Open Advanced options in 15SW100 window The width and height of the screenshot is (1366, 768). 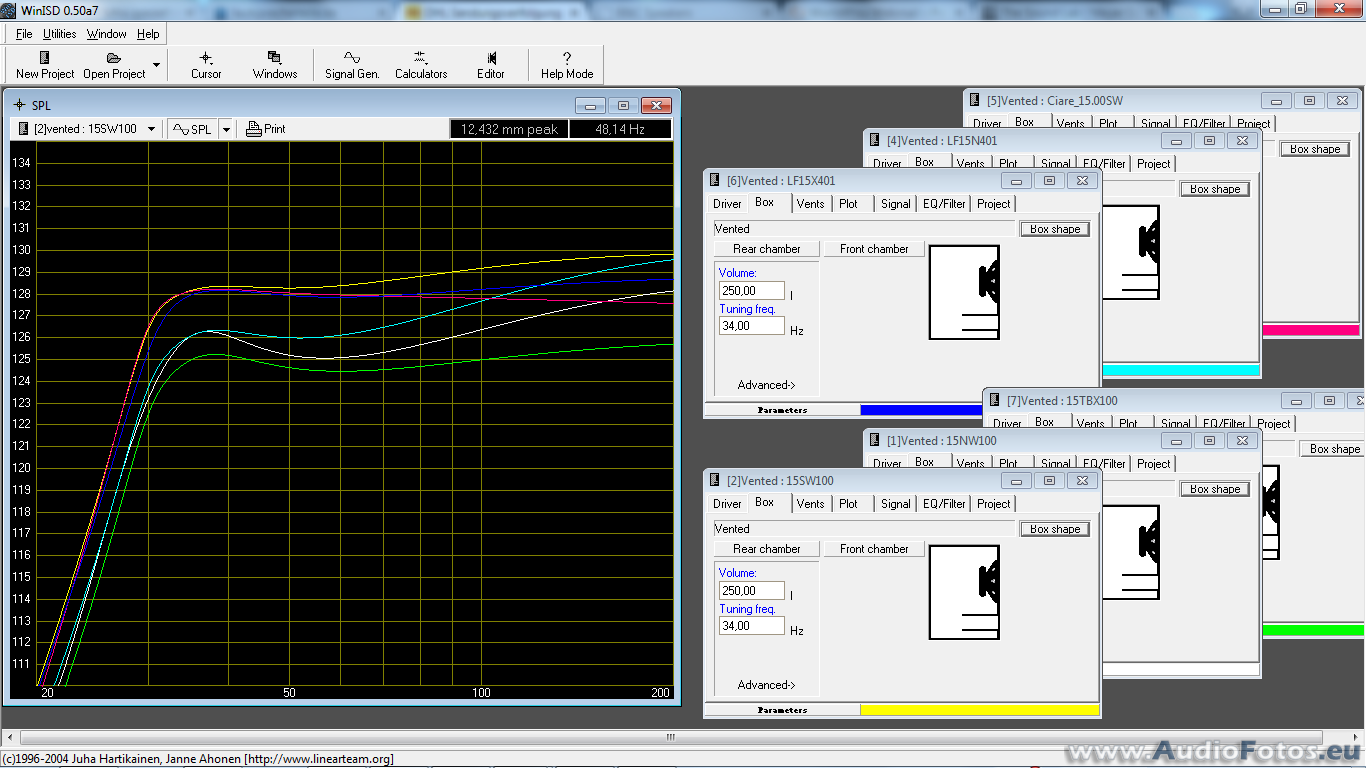[x=767, y=685]
